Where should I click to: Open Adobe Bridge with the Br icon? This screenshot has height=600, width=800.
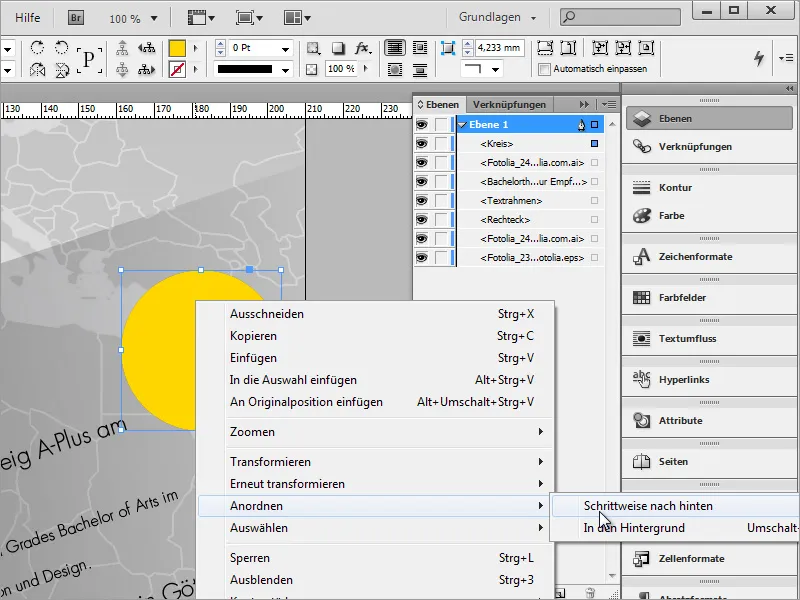76,18
